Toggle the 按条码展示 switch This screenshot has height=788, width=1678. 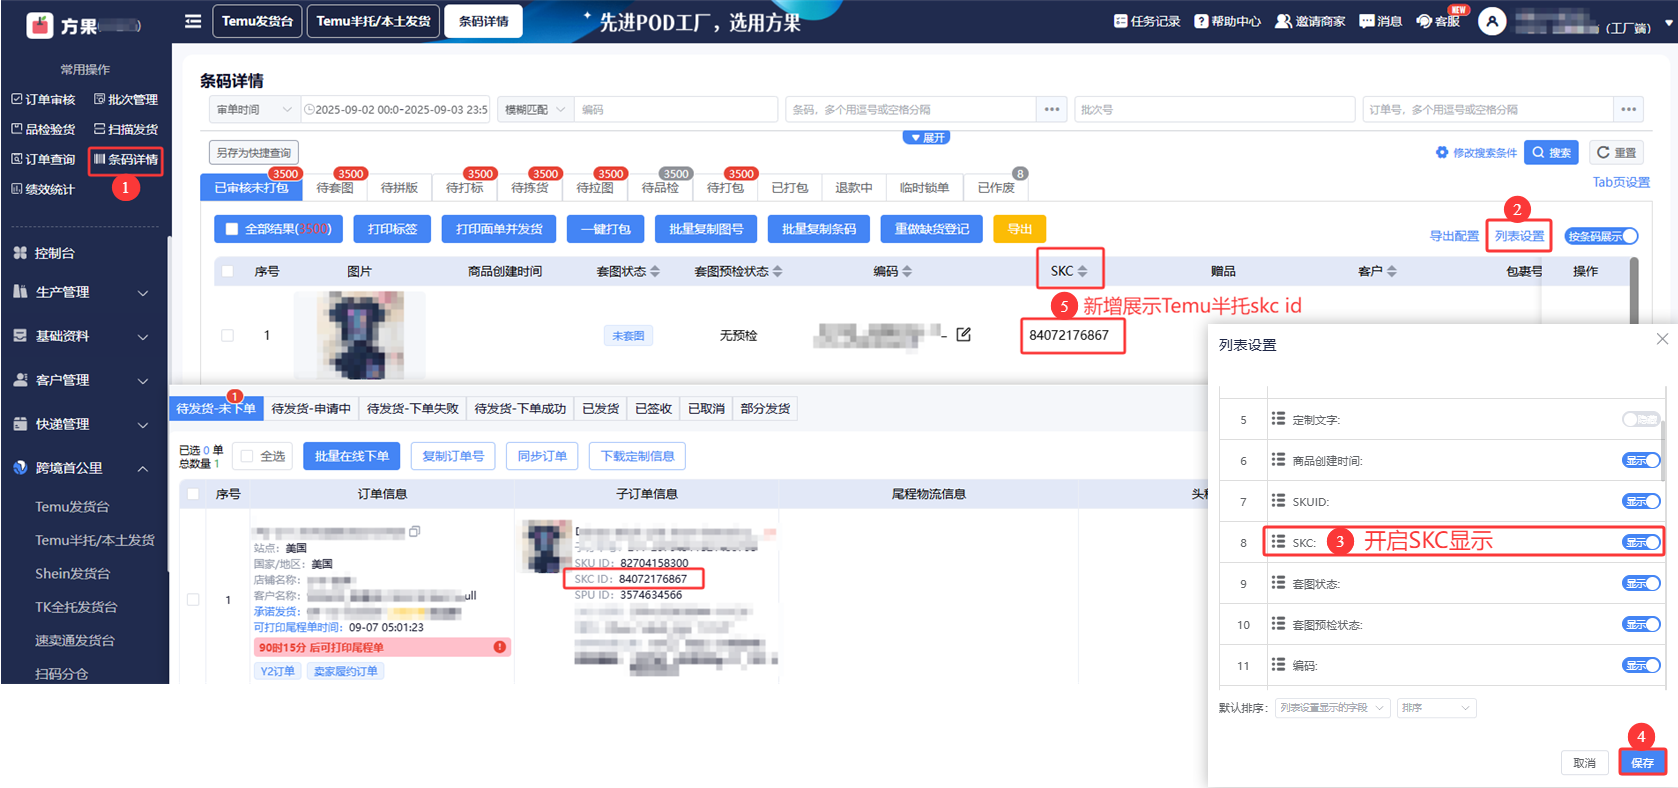(1602, 236)
